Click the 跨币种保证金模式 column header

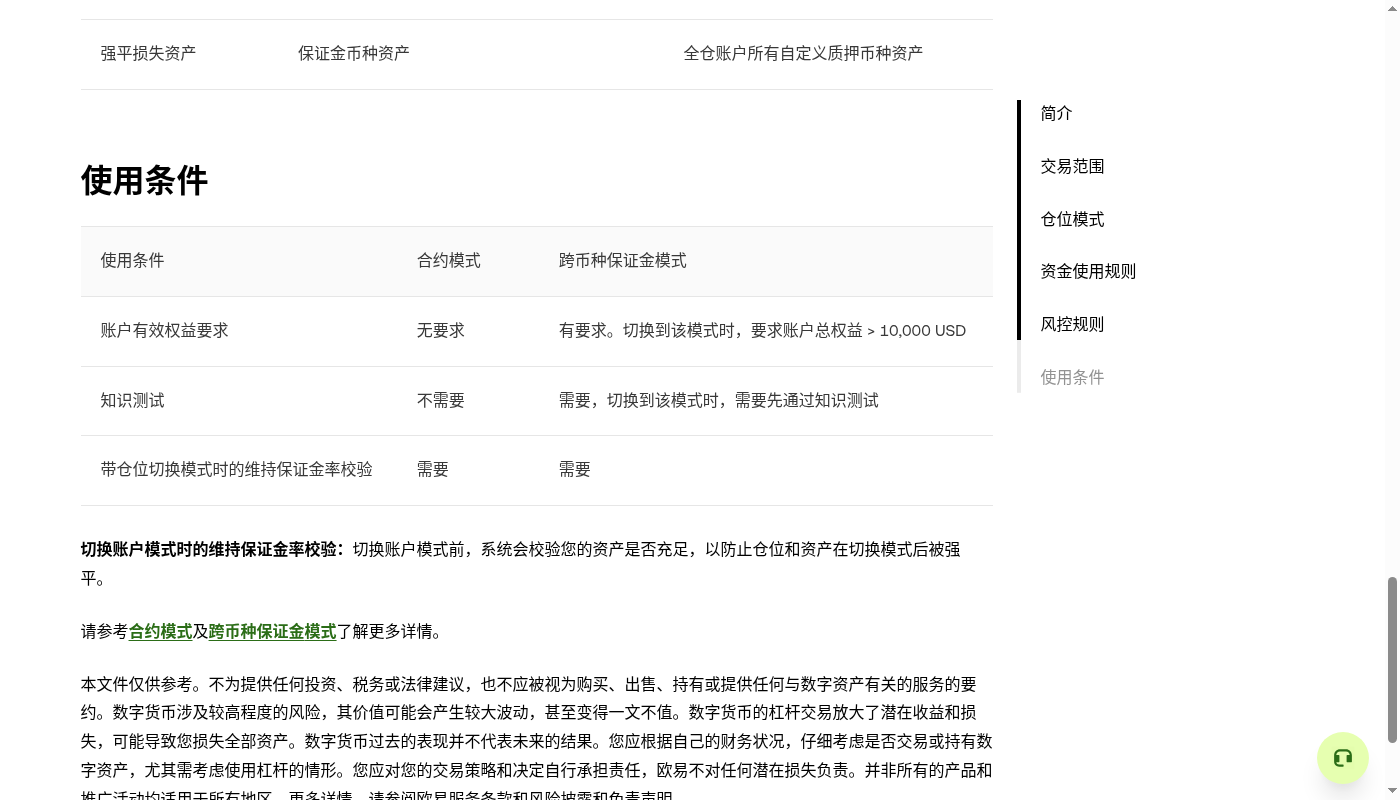pyautogui.click(x=623, y=261)
